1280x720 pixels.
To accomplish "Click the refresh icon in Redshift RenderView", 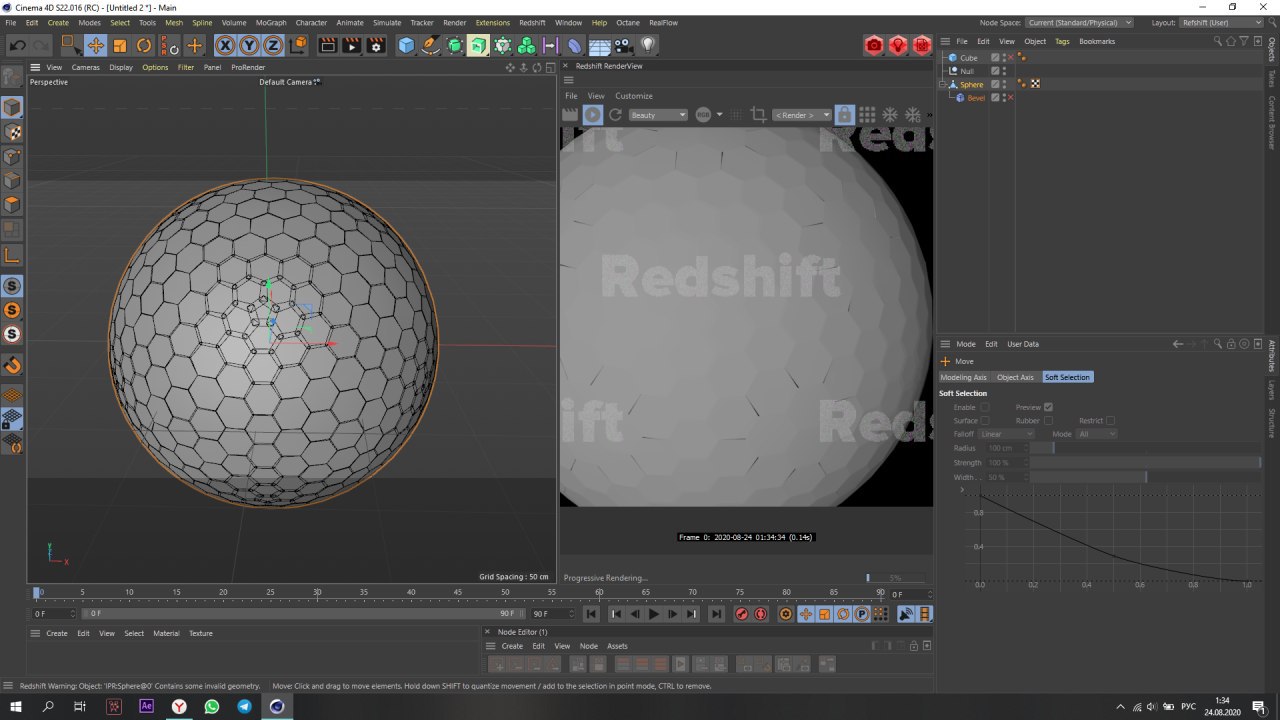I will click(616, 115).
